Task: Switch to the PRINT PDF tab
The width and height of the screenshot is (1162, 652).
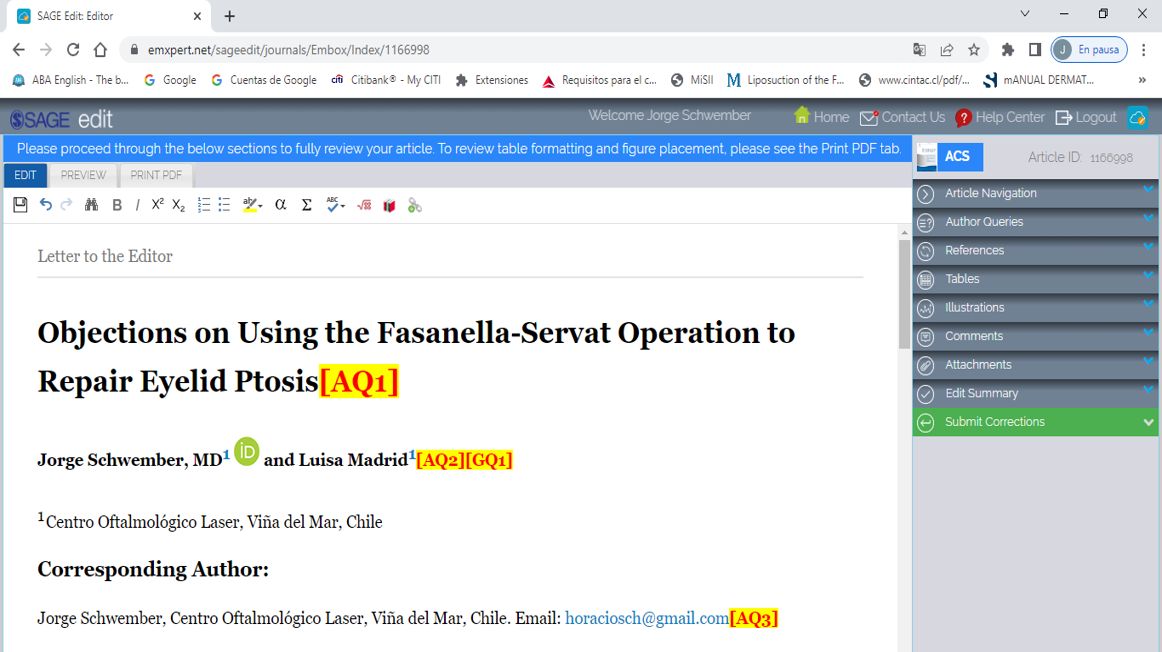Action: [x=156, y=175]
